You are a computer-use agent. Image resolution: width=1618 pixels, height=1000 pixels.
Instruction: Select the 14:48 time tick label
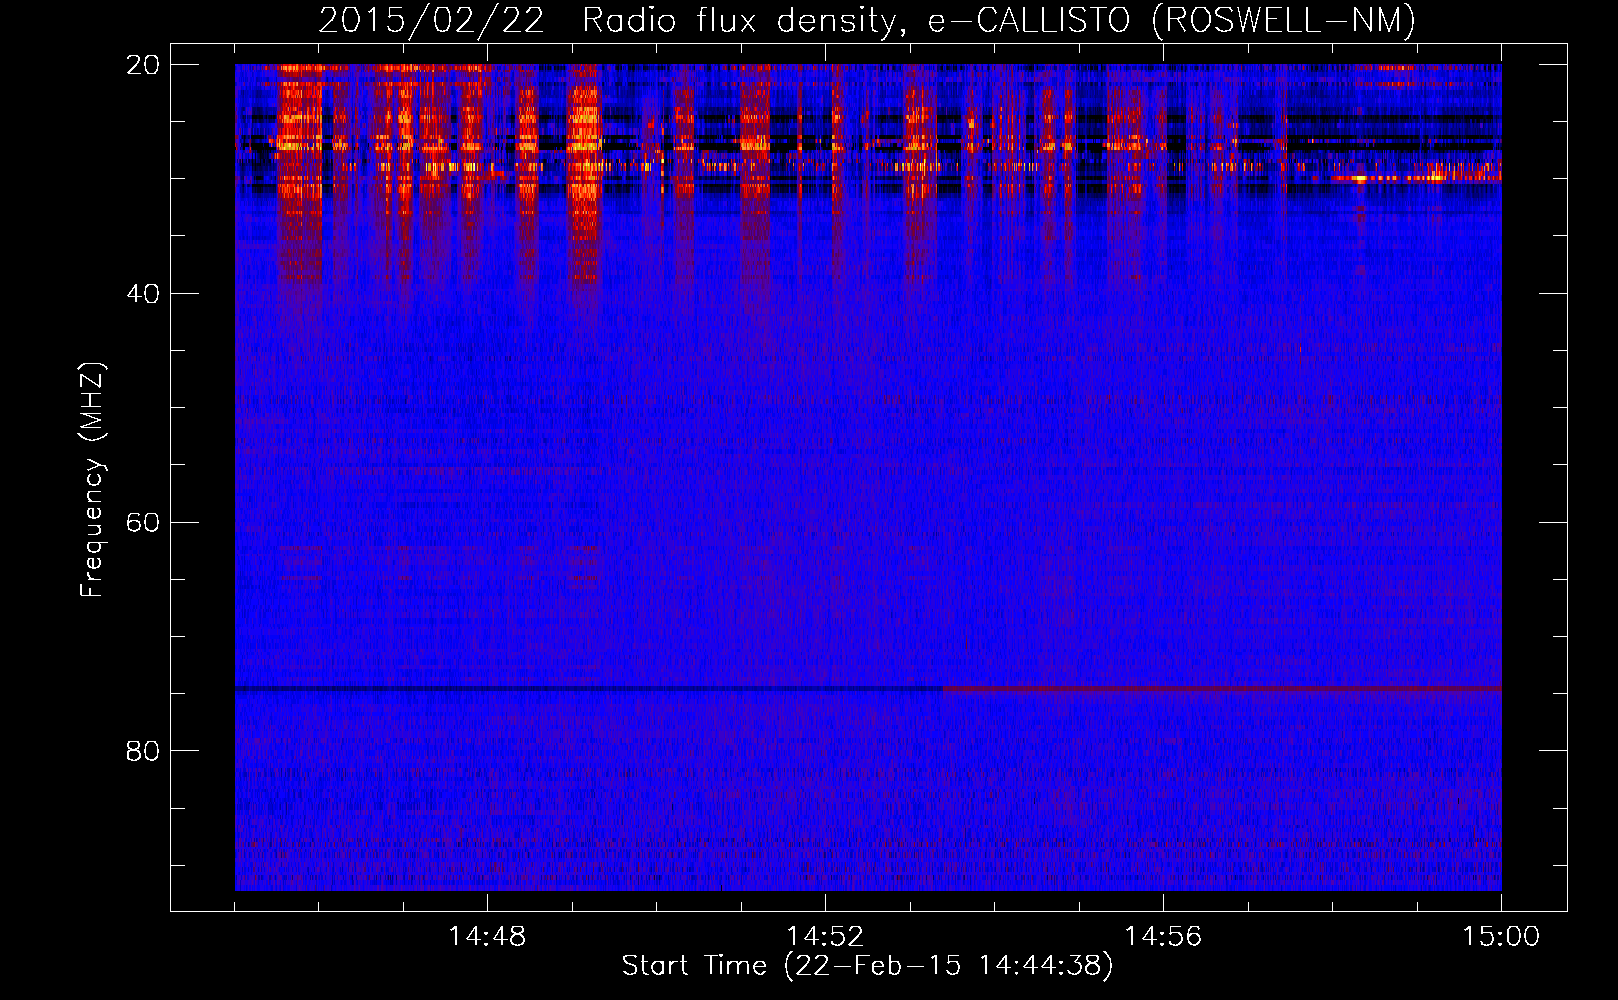click(x=487, y=937)
